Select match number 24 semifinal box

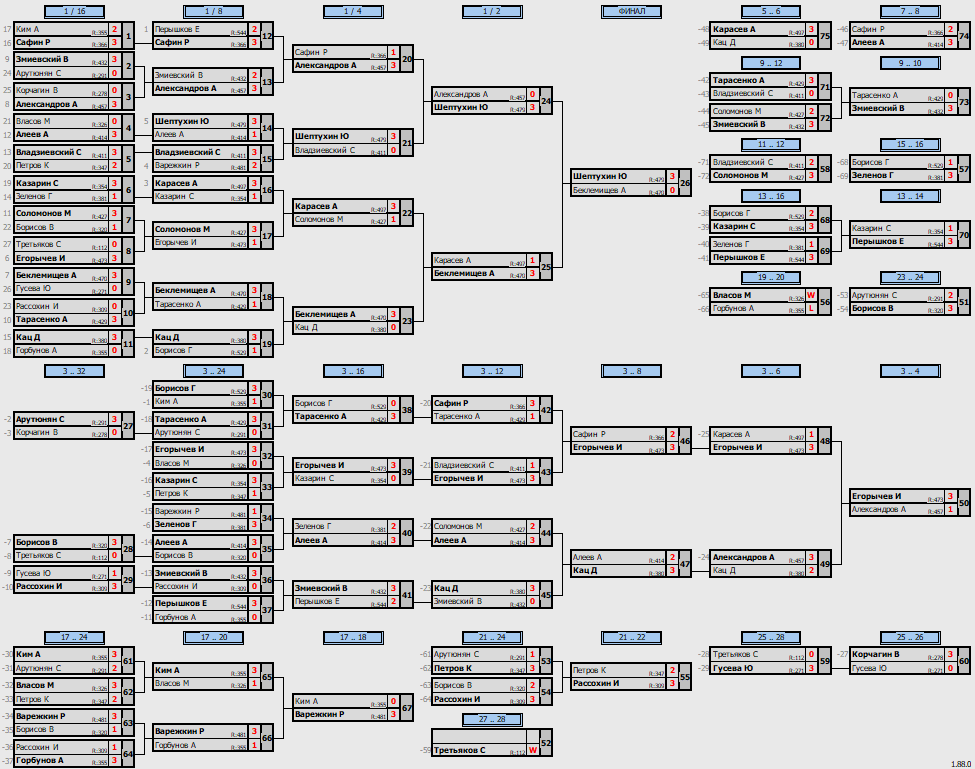pos(545,101)
